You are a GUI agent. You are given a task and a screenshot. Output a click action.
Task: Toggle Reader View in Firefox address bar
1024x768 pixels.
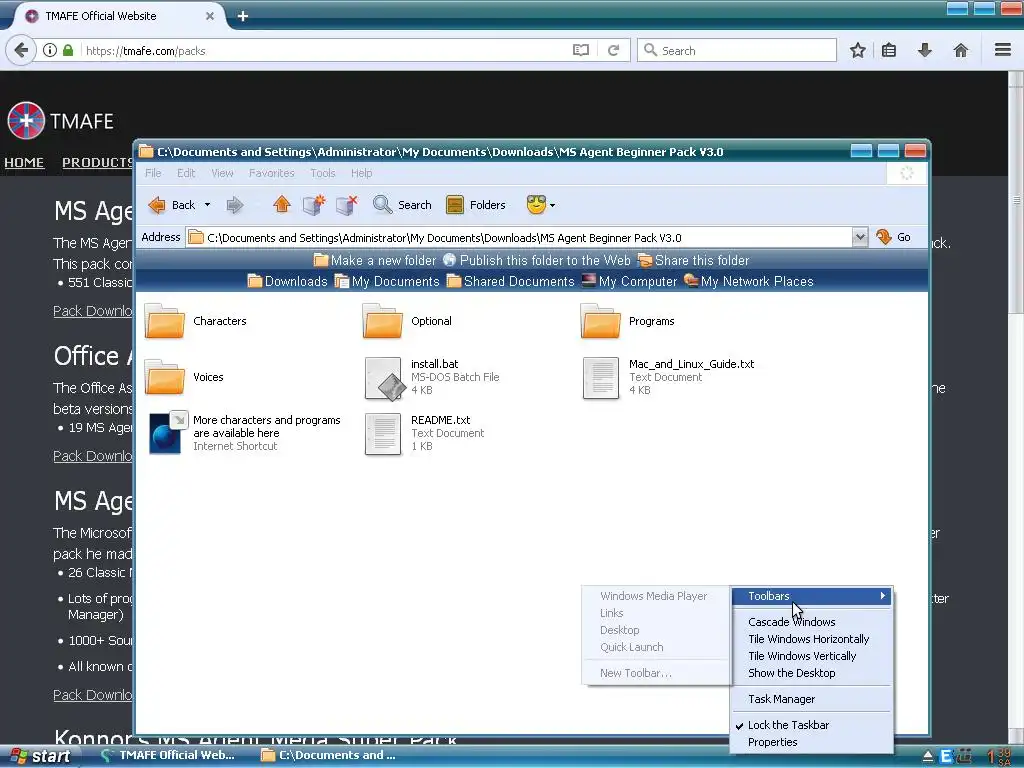coord(581,50)
